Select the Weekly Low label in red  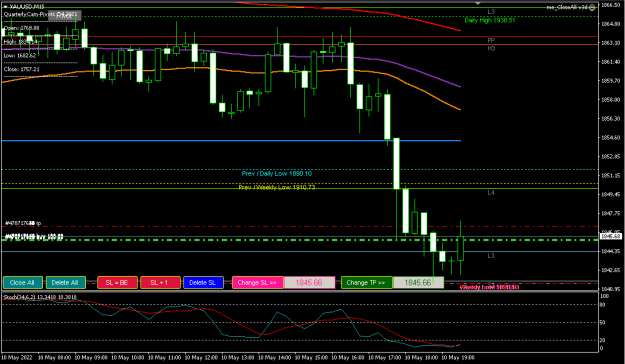click(x=489, y=287)
